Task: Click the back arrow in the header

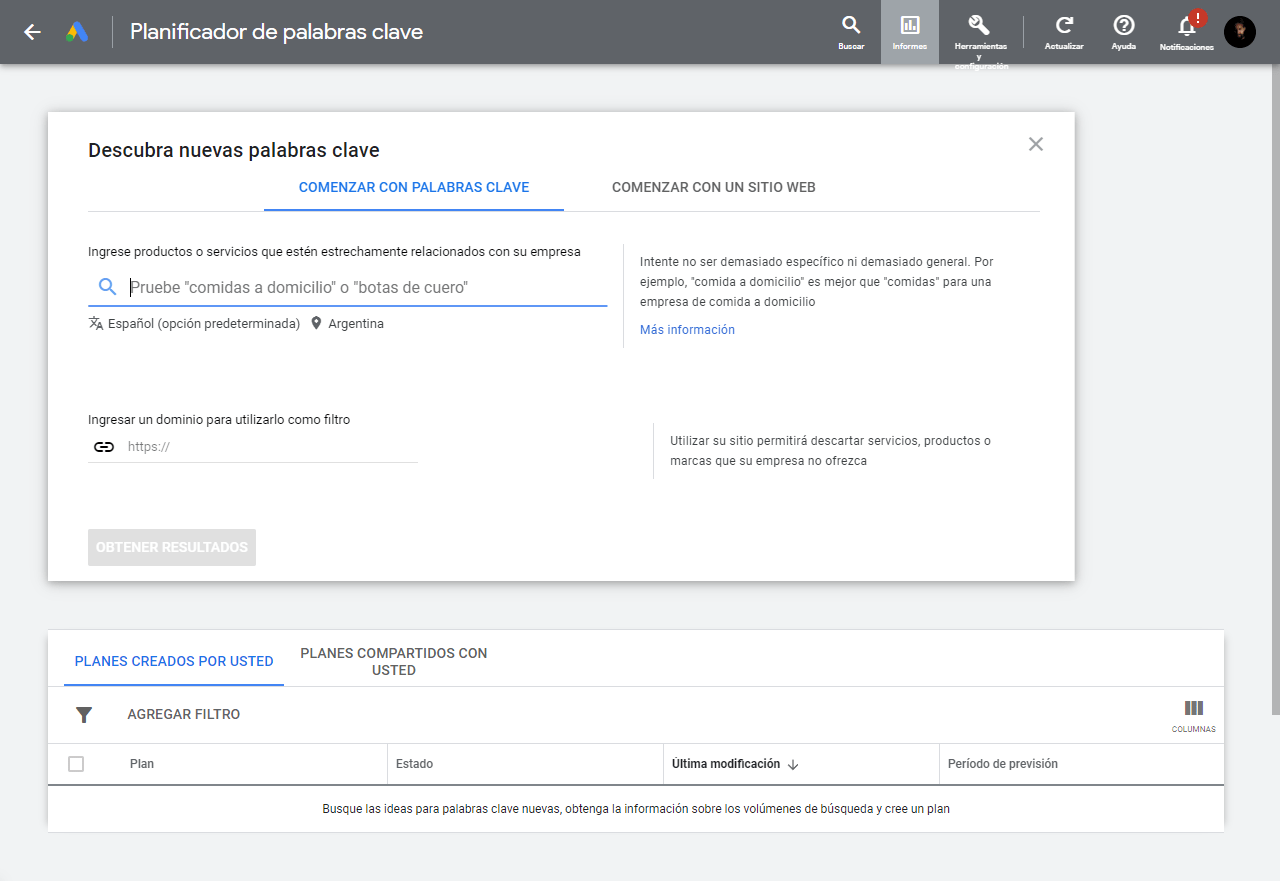Action: (x=31, y=31)
